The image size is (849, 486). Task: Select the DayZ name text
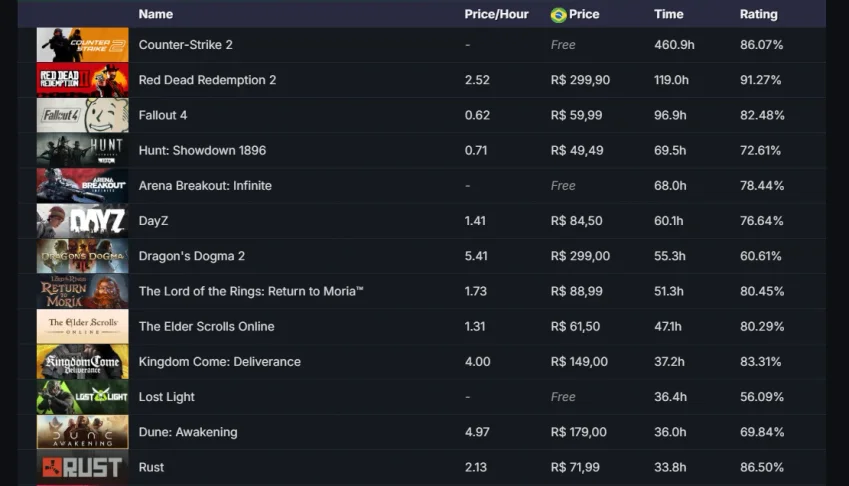pyautogui.click(x=153, y=221)
